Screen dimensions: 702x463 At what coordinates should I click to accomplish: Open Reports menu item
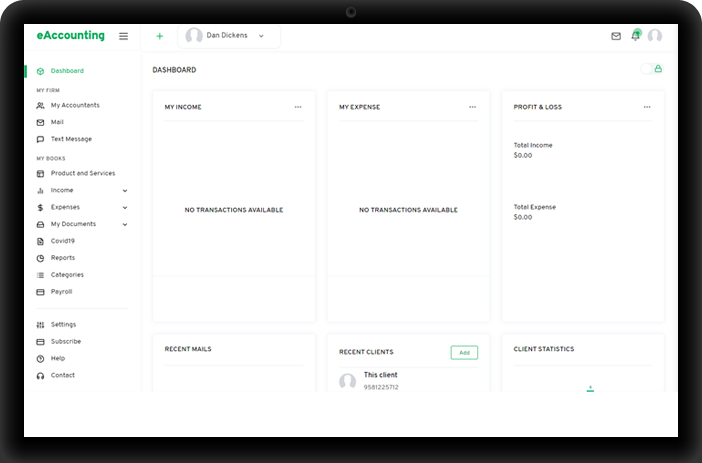63,258
